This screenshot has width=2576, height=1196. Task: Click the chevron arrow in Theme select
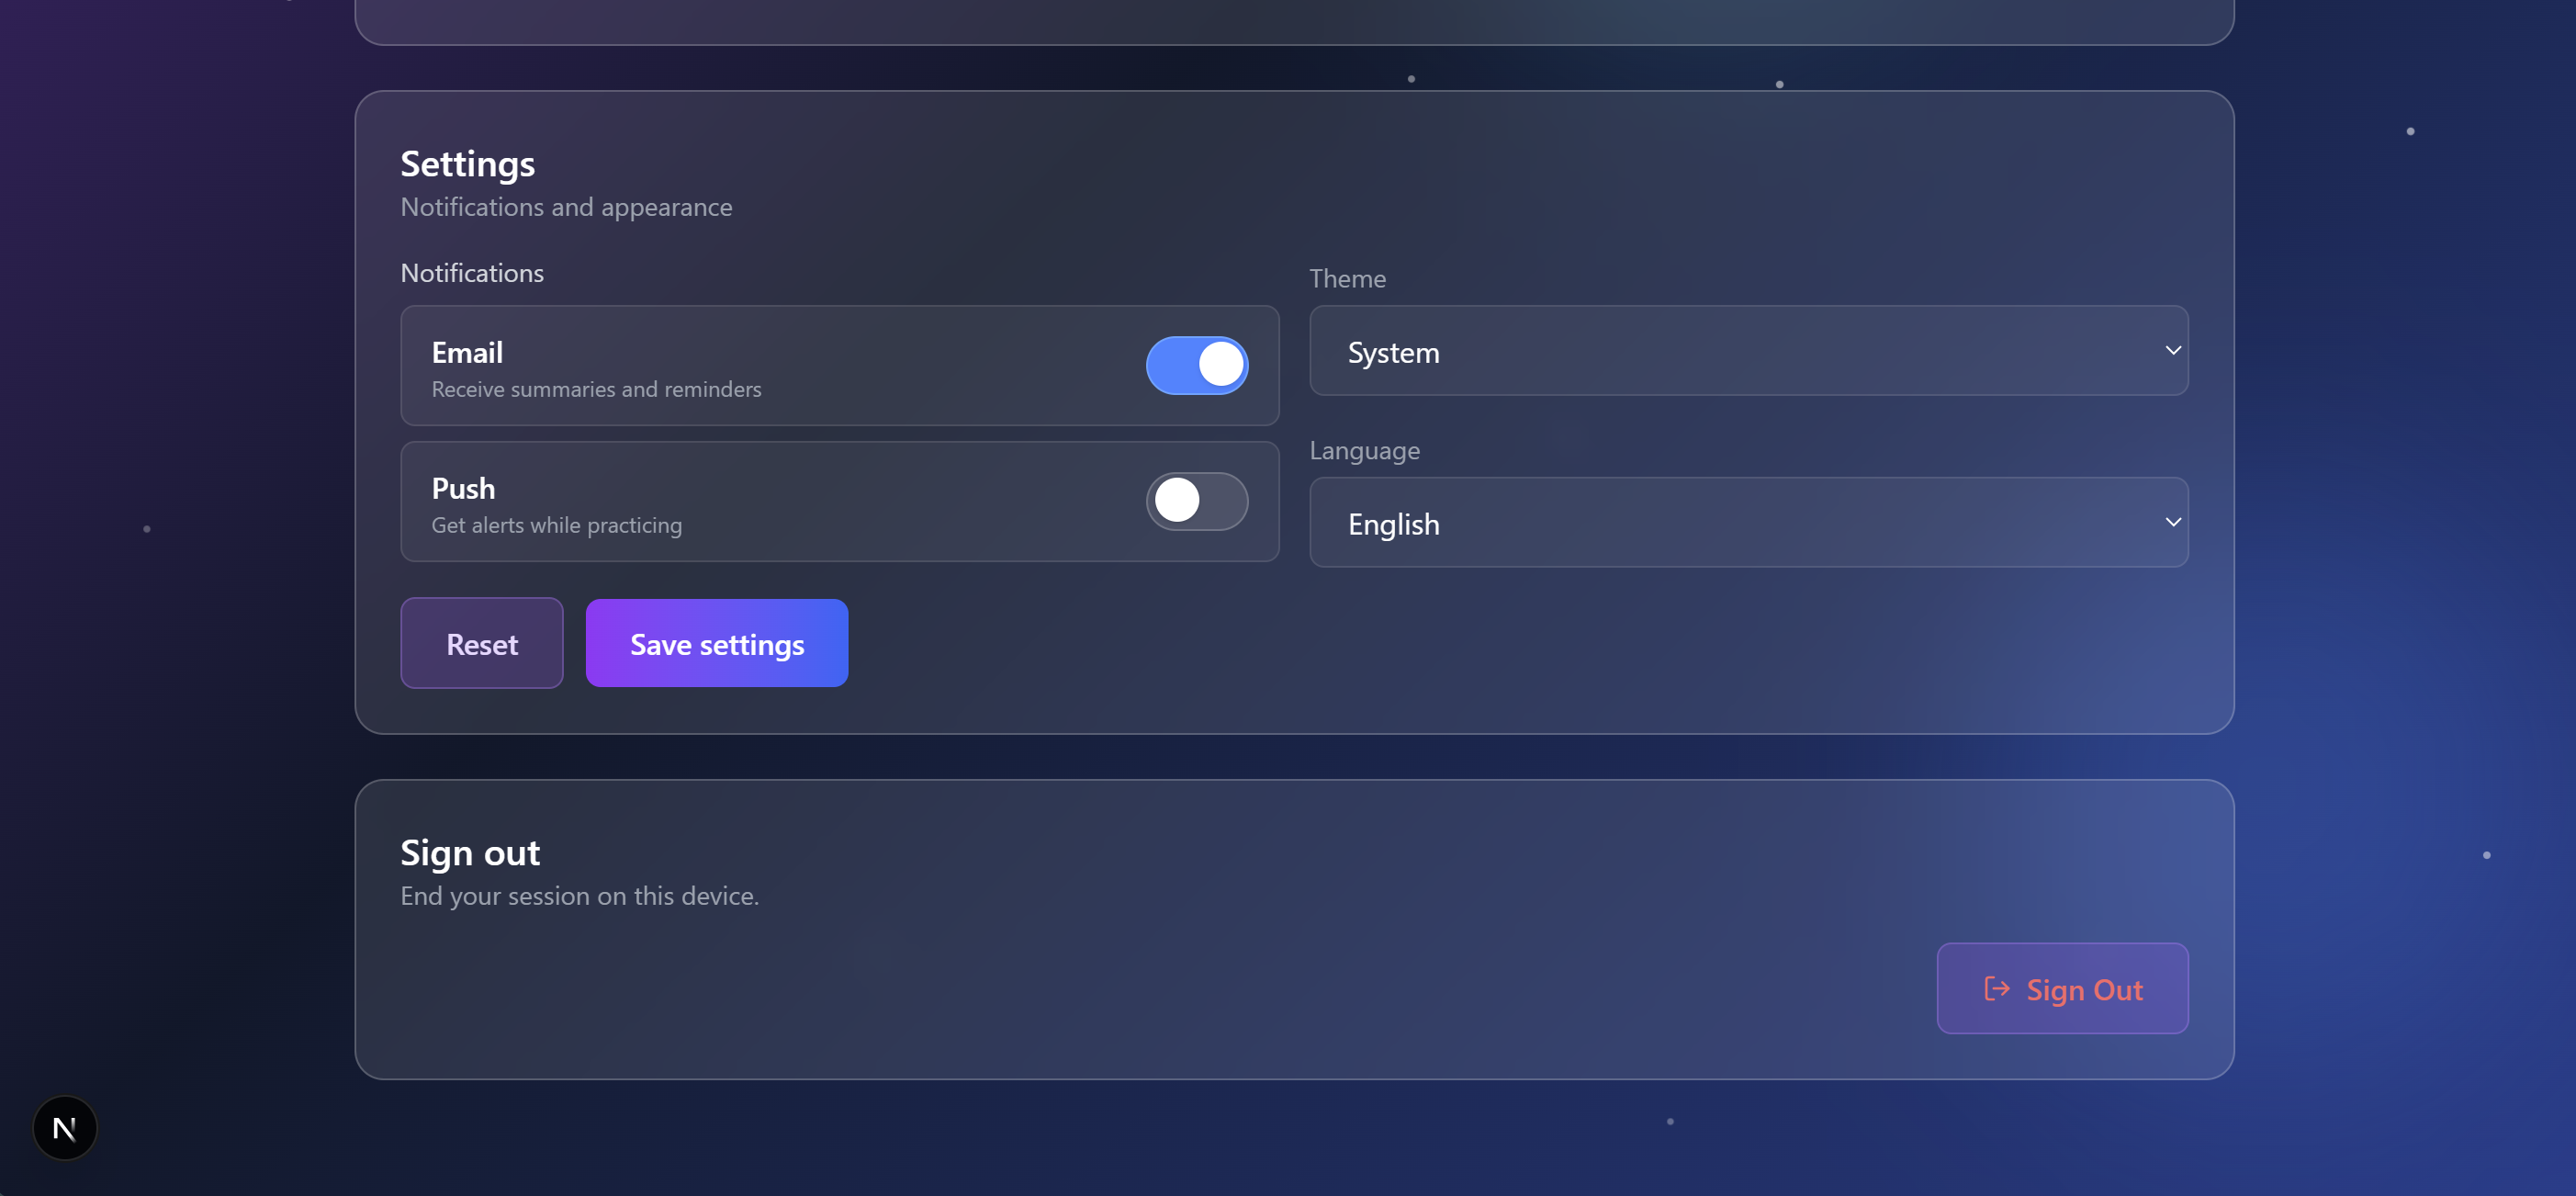(x=2172, y=351)
